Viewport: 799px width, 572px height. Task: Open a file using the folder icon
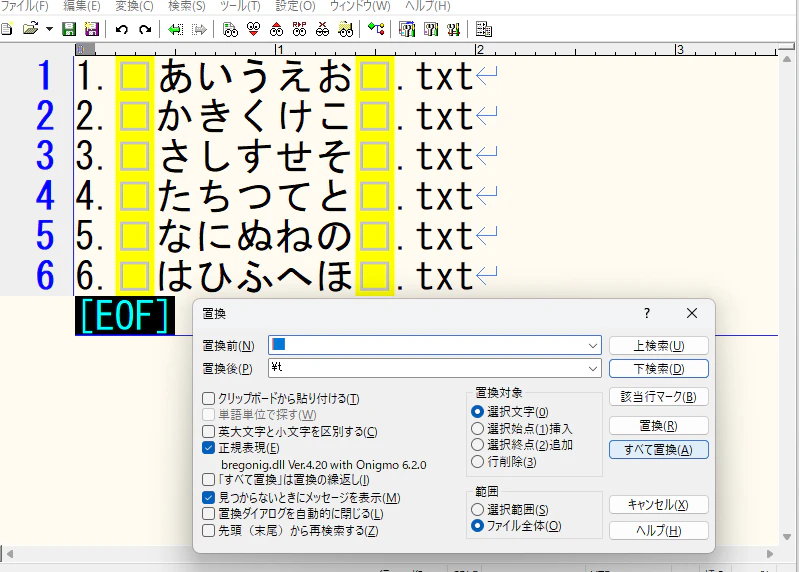tap(31, 29)
